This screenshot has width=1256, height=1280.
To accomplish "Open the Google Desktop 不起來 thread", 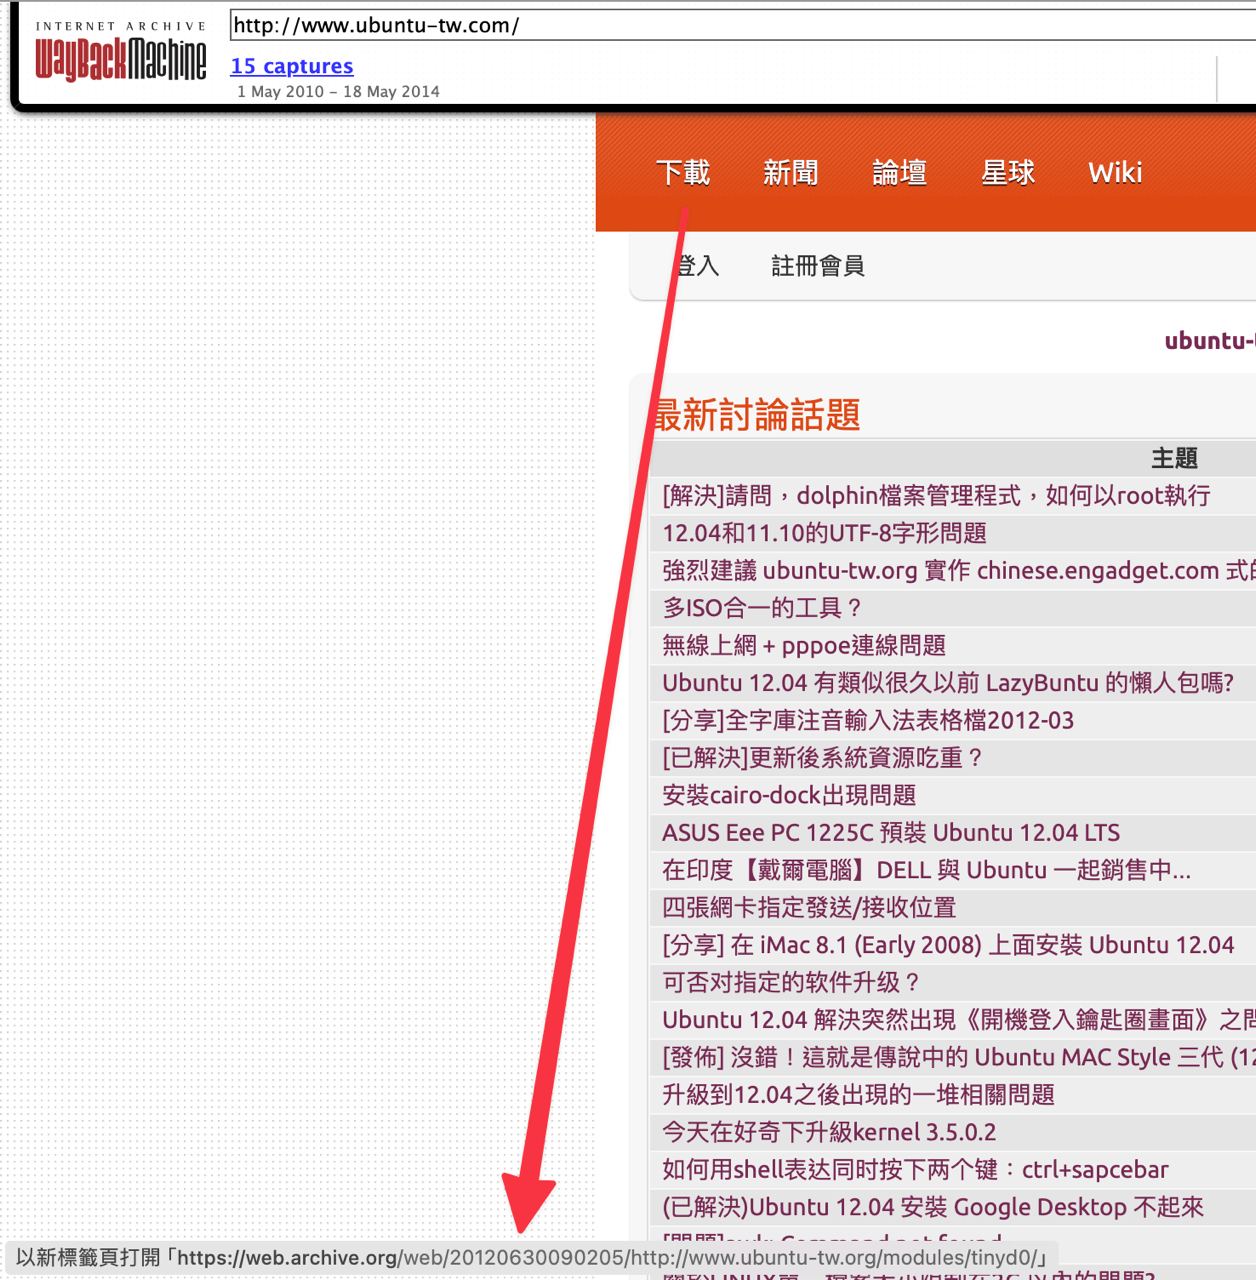I will coord(932,1208).
